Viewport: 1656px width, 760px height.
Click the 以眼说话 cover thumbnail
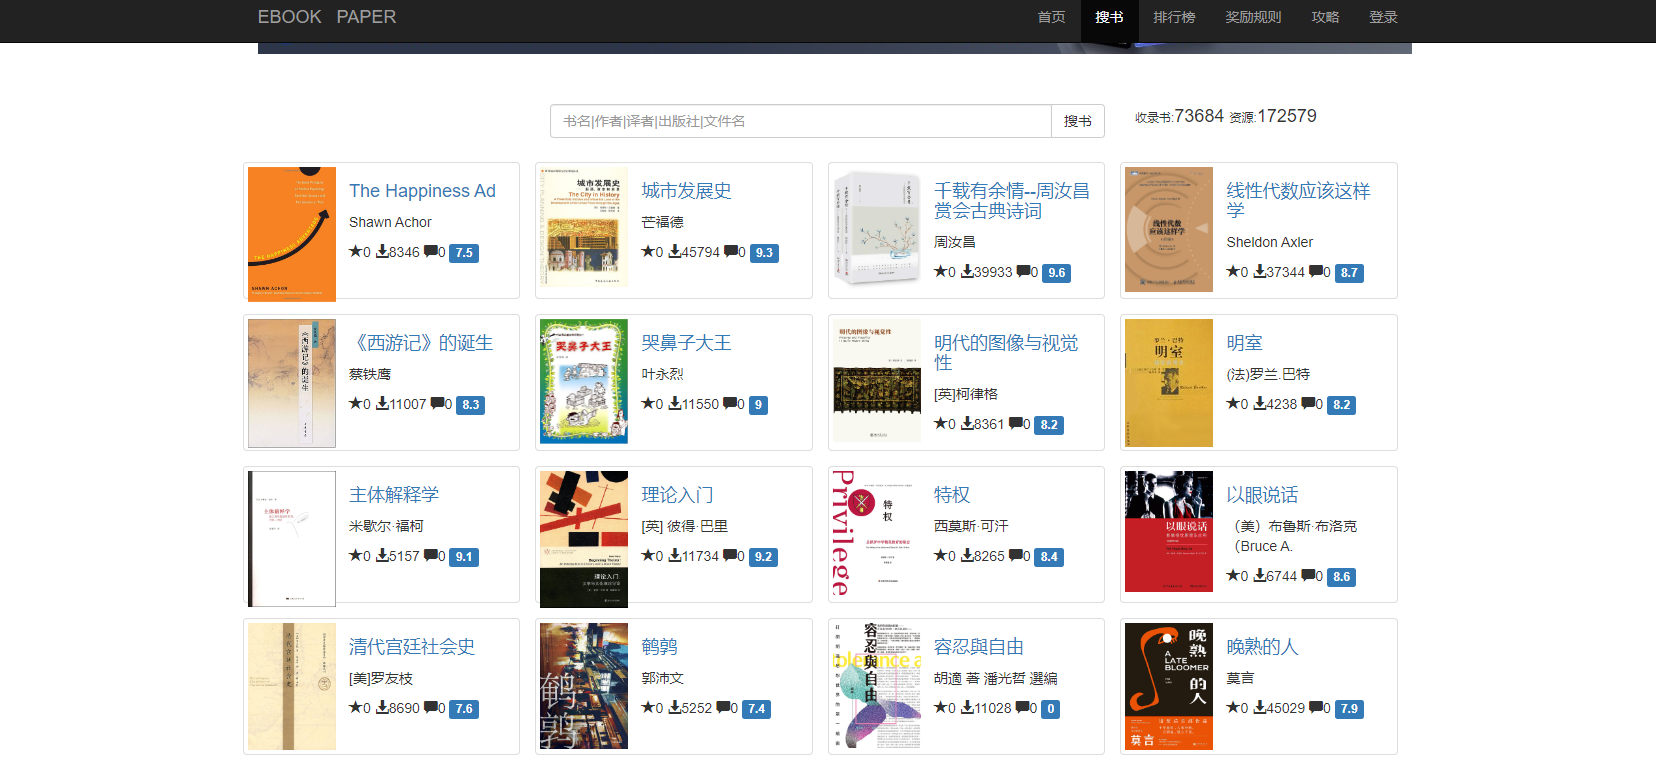pyautogui.click(x=1169, y=531)
